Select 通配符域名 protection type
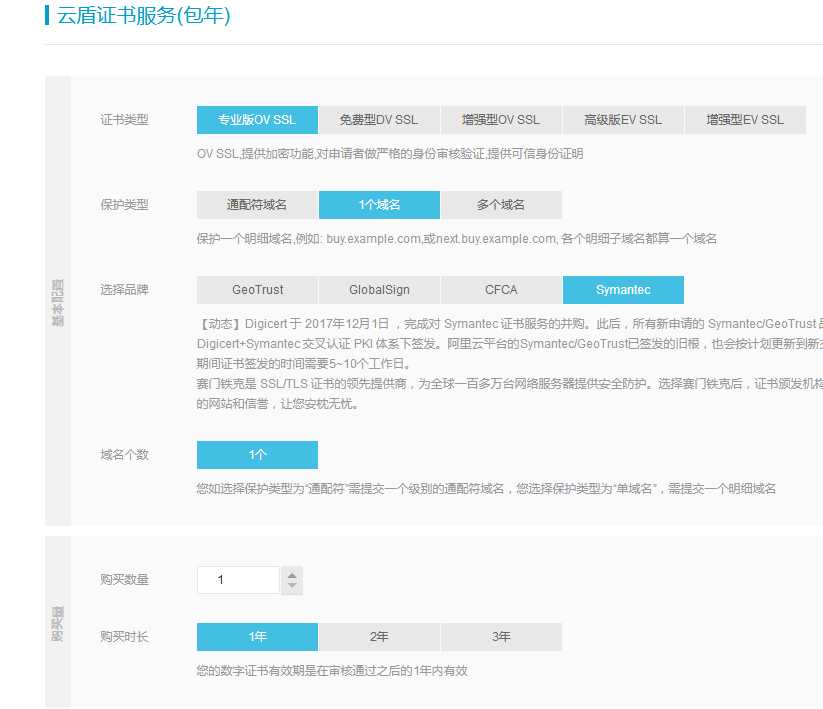This screenshot has width=823, height=709. (257, 205)
